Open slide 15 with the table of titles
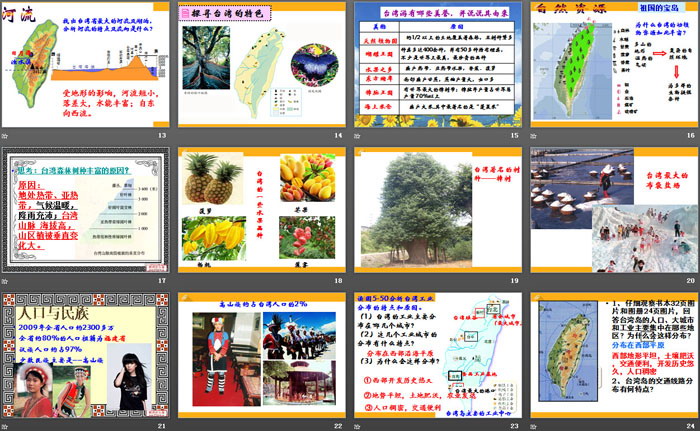Screen dimensions: 700x431 pyautogui.click(x=437, y=64)
